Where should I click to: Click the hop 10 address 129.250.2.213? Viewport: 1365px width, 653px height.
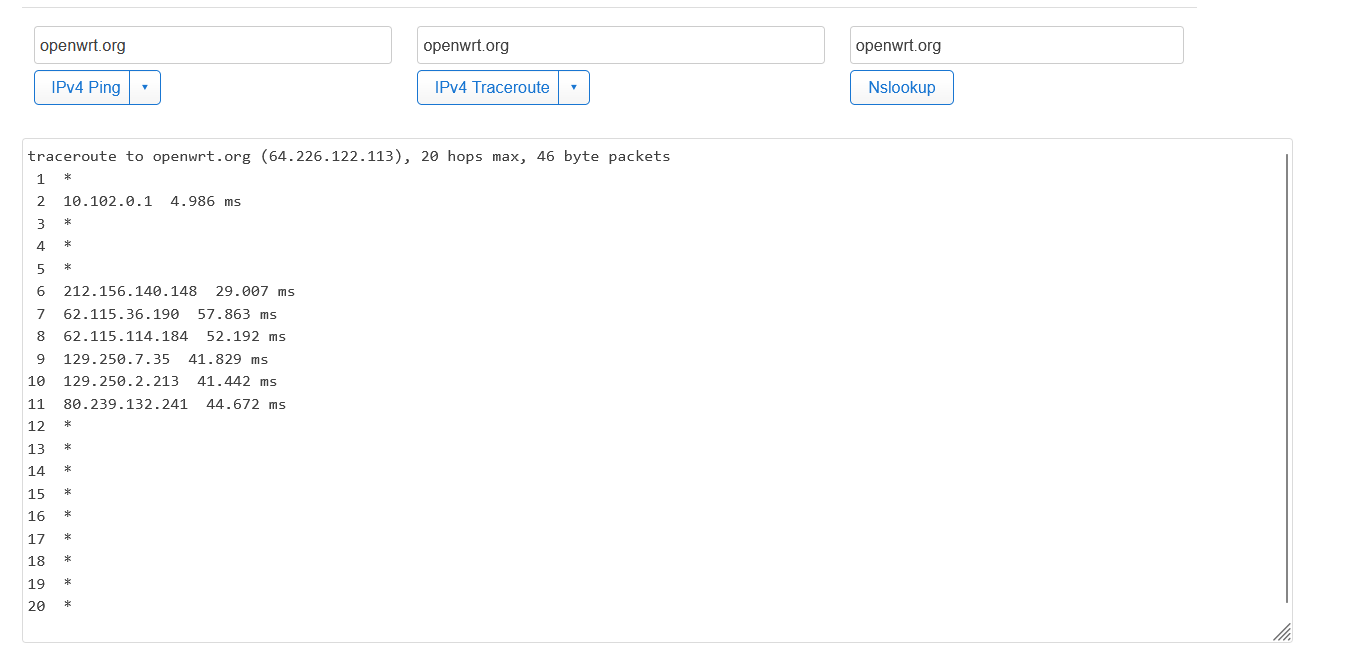click(x=121, y=381)
